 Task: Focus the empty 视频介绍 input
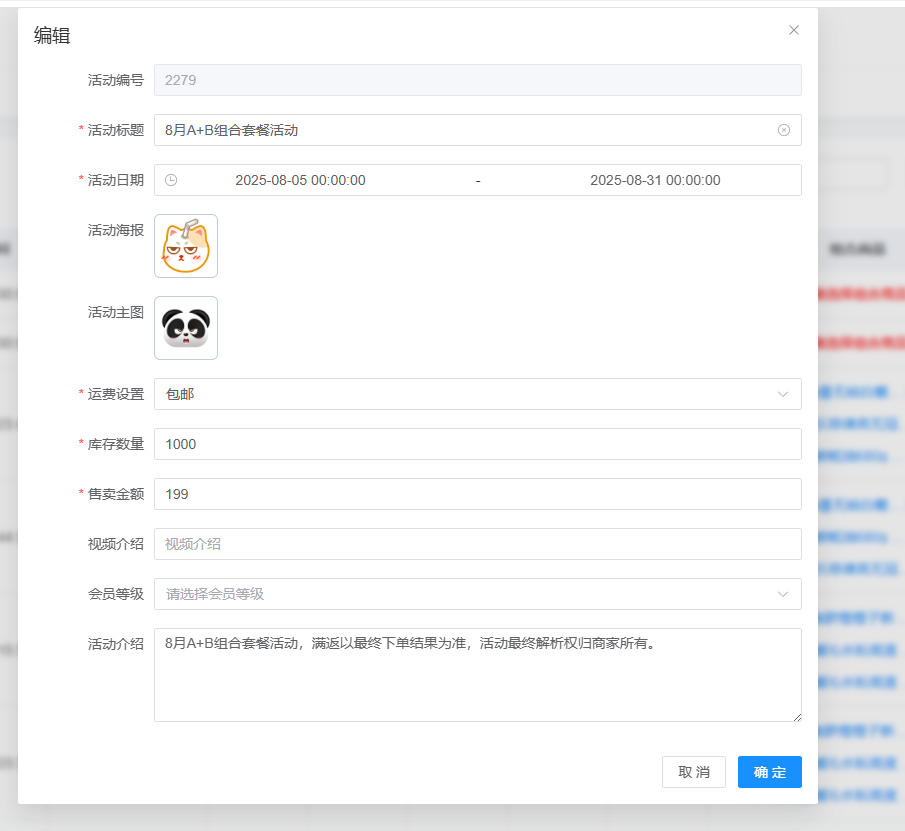pyautogui.click(x=477, y=544)
